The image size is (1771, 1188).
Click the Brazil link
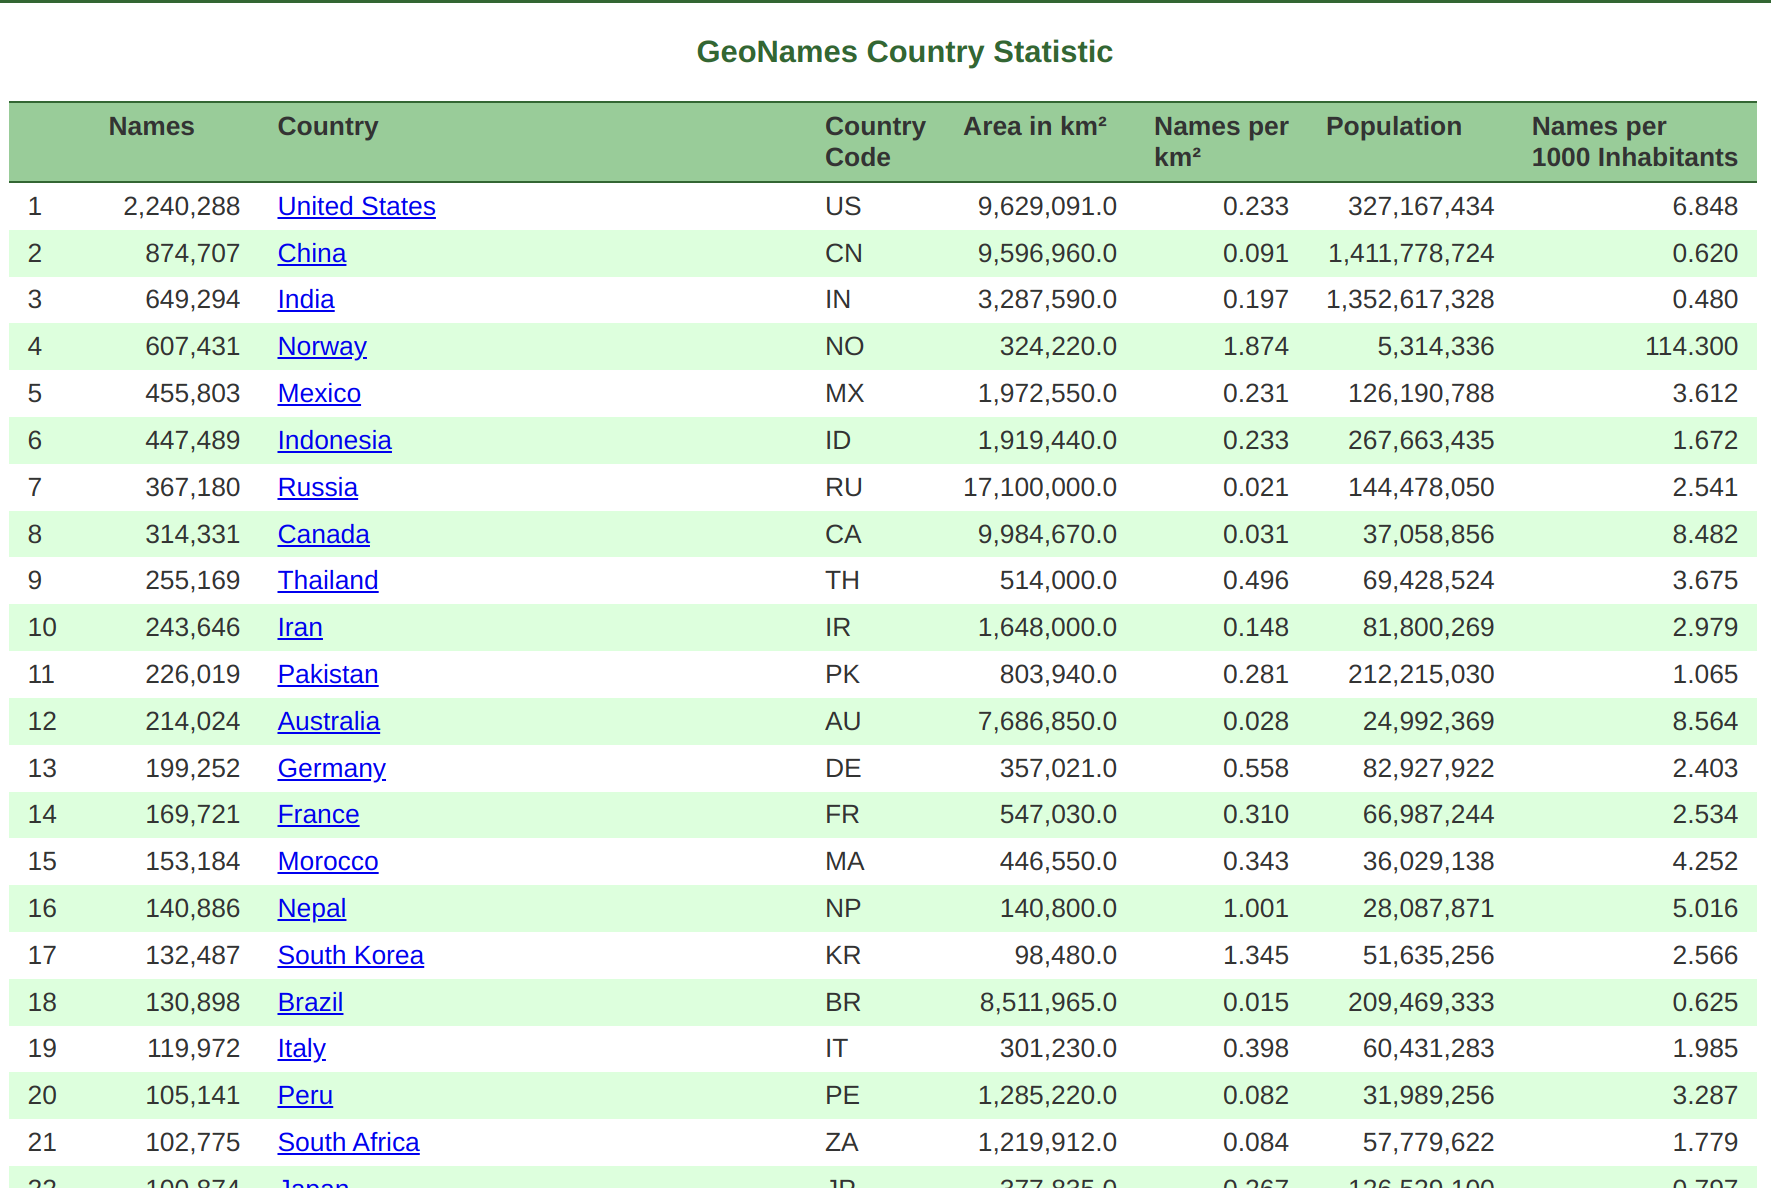point(310,1002)
